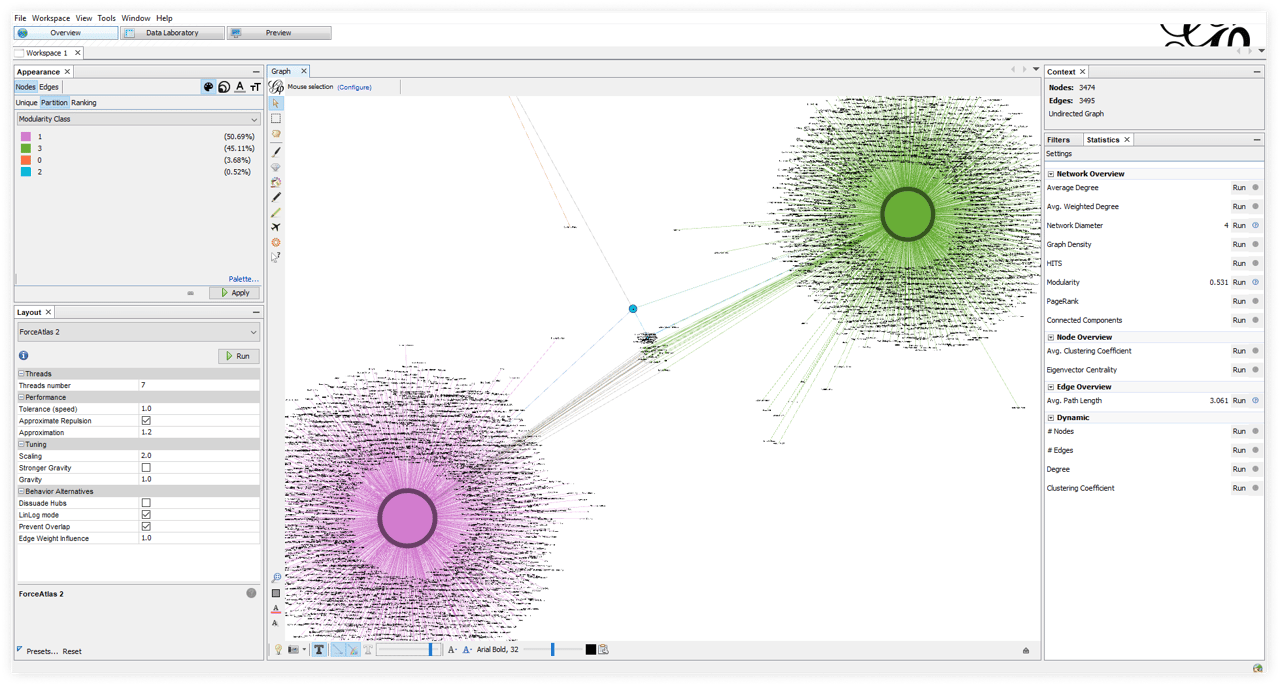The height and width of the screenshot is (686, 1280).
Task: Select the Shortest Path airplane tool
Action: [x=276, y=227]
